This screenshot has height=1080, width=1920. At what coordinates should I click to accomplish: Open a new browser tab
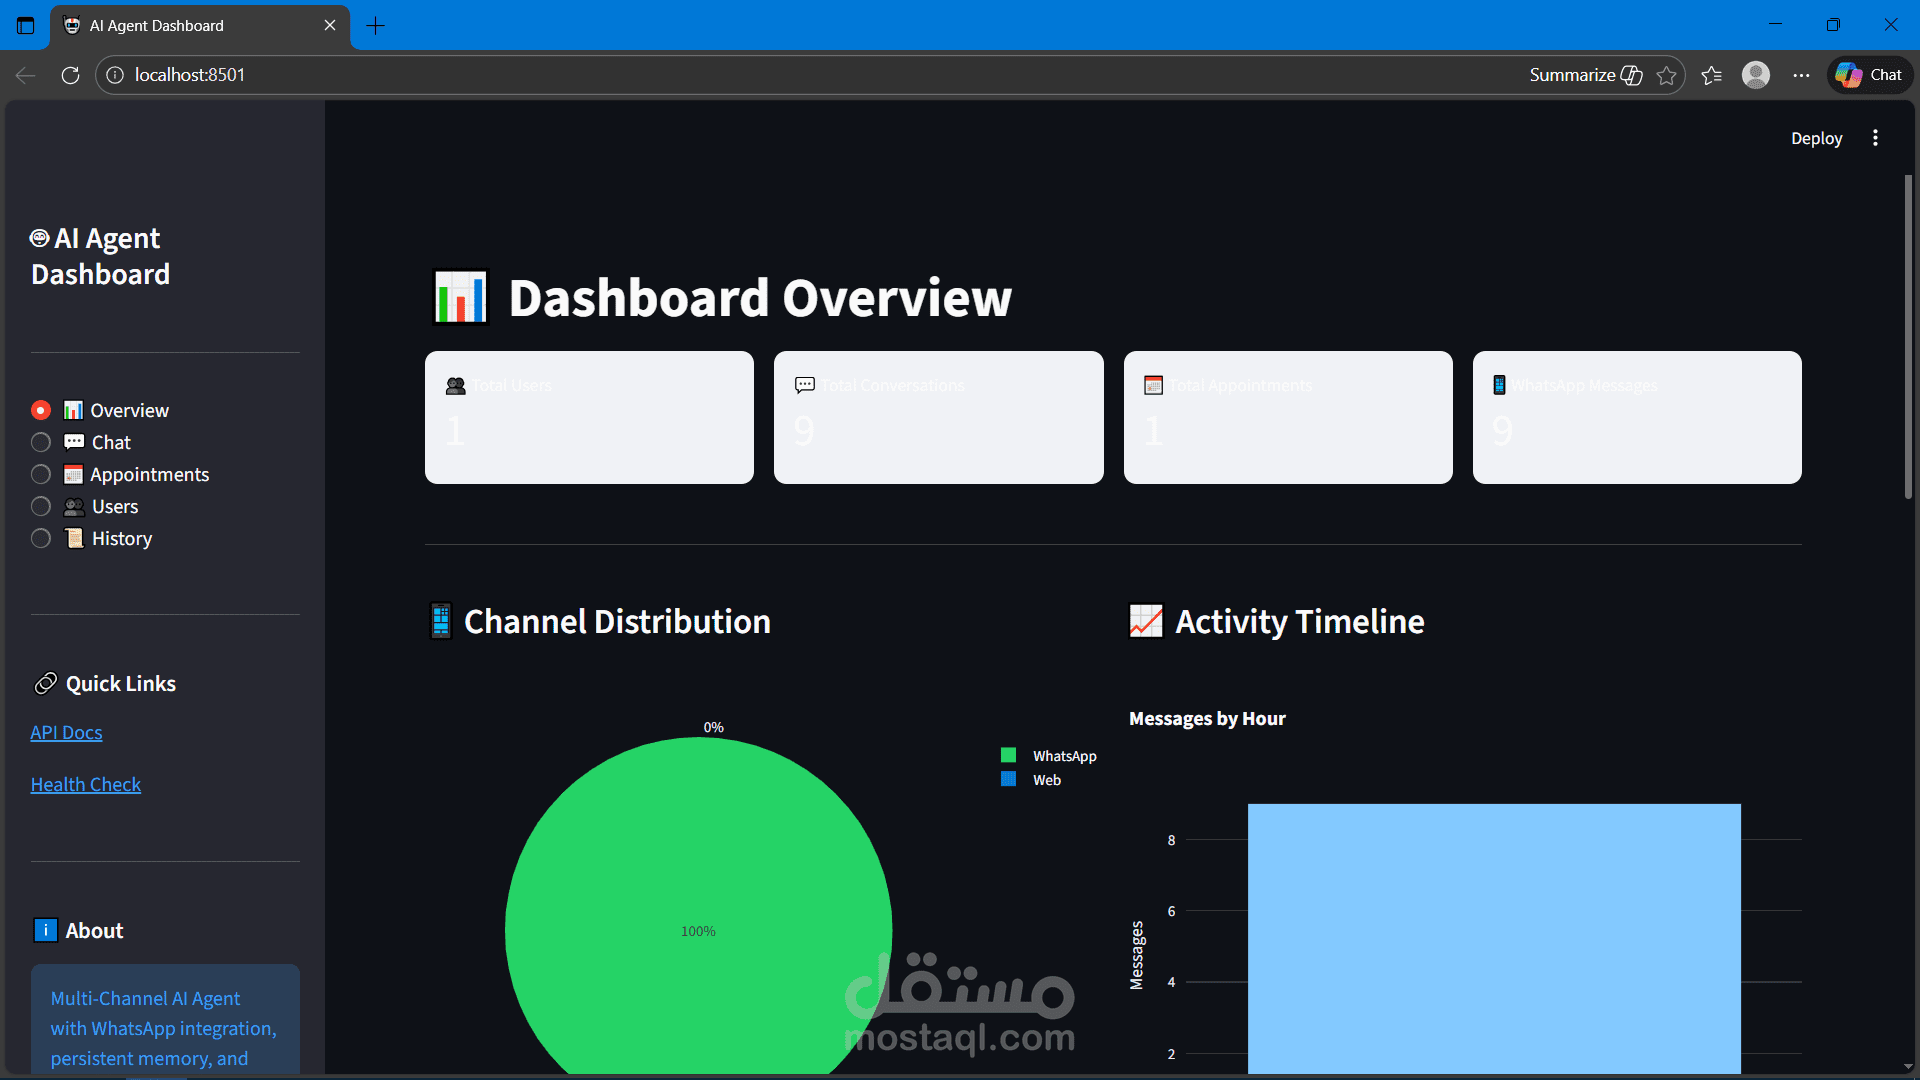376,26
